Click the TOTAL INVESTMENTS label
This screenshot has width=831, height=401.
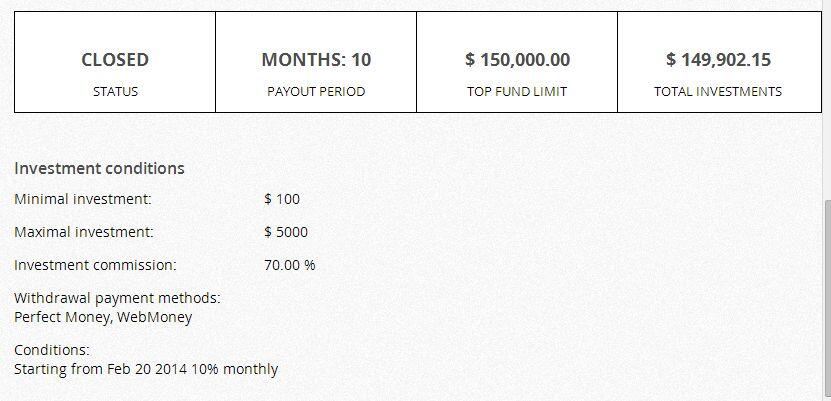pos(718,91)
